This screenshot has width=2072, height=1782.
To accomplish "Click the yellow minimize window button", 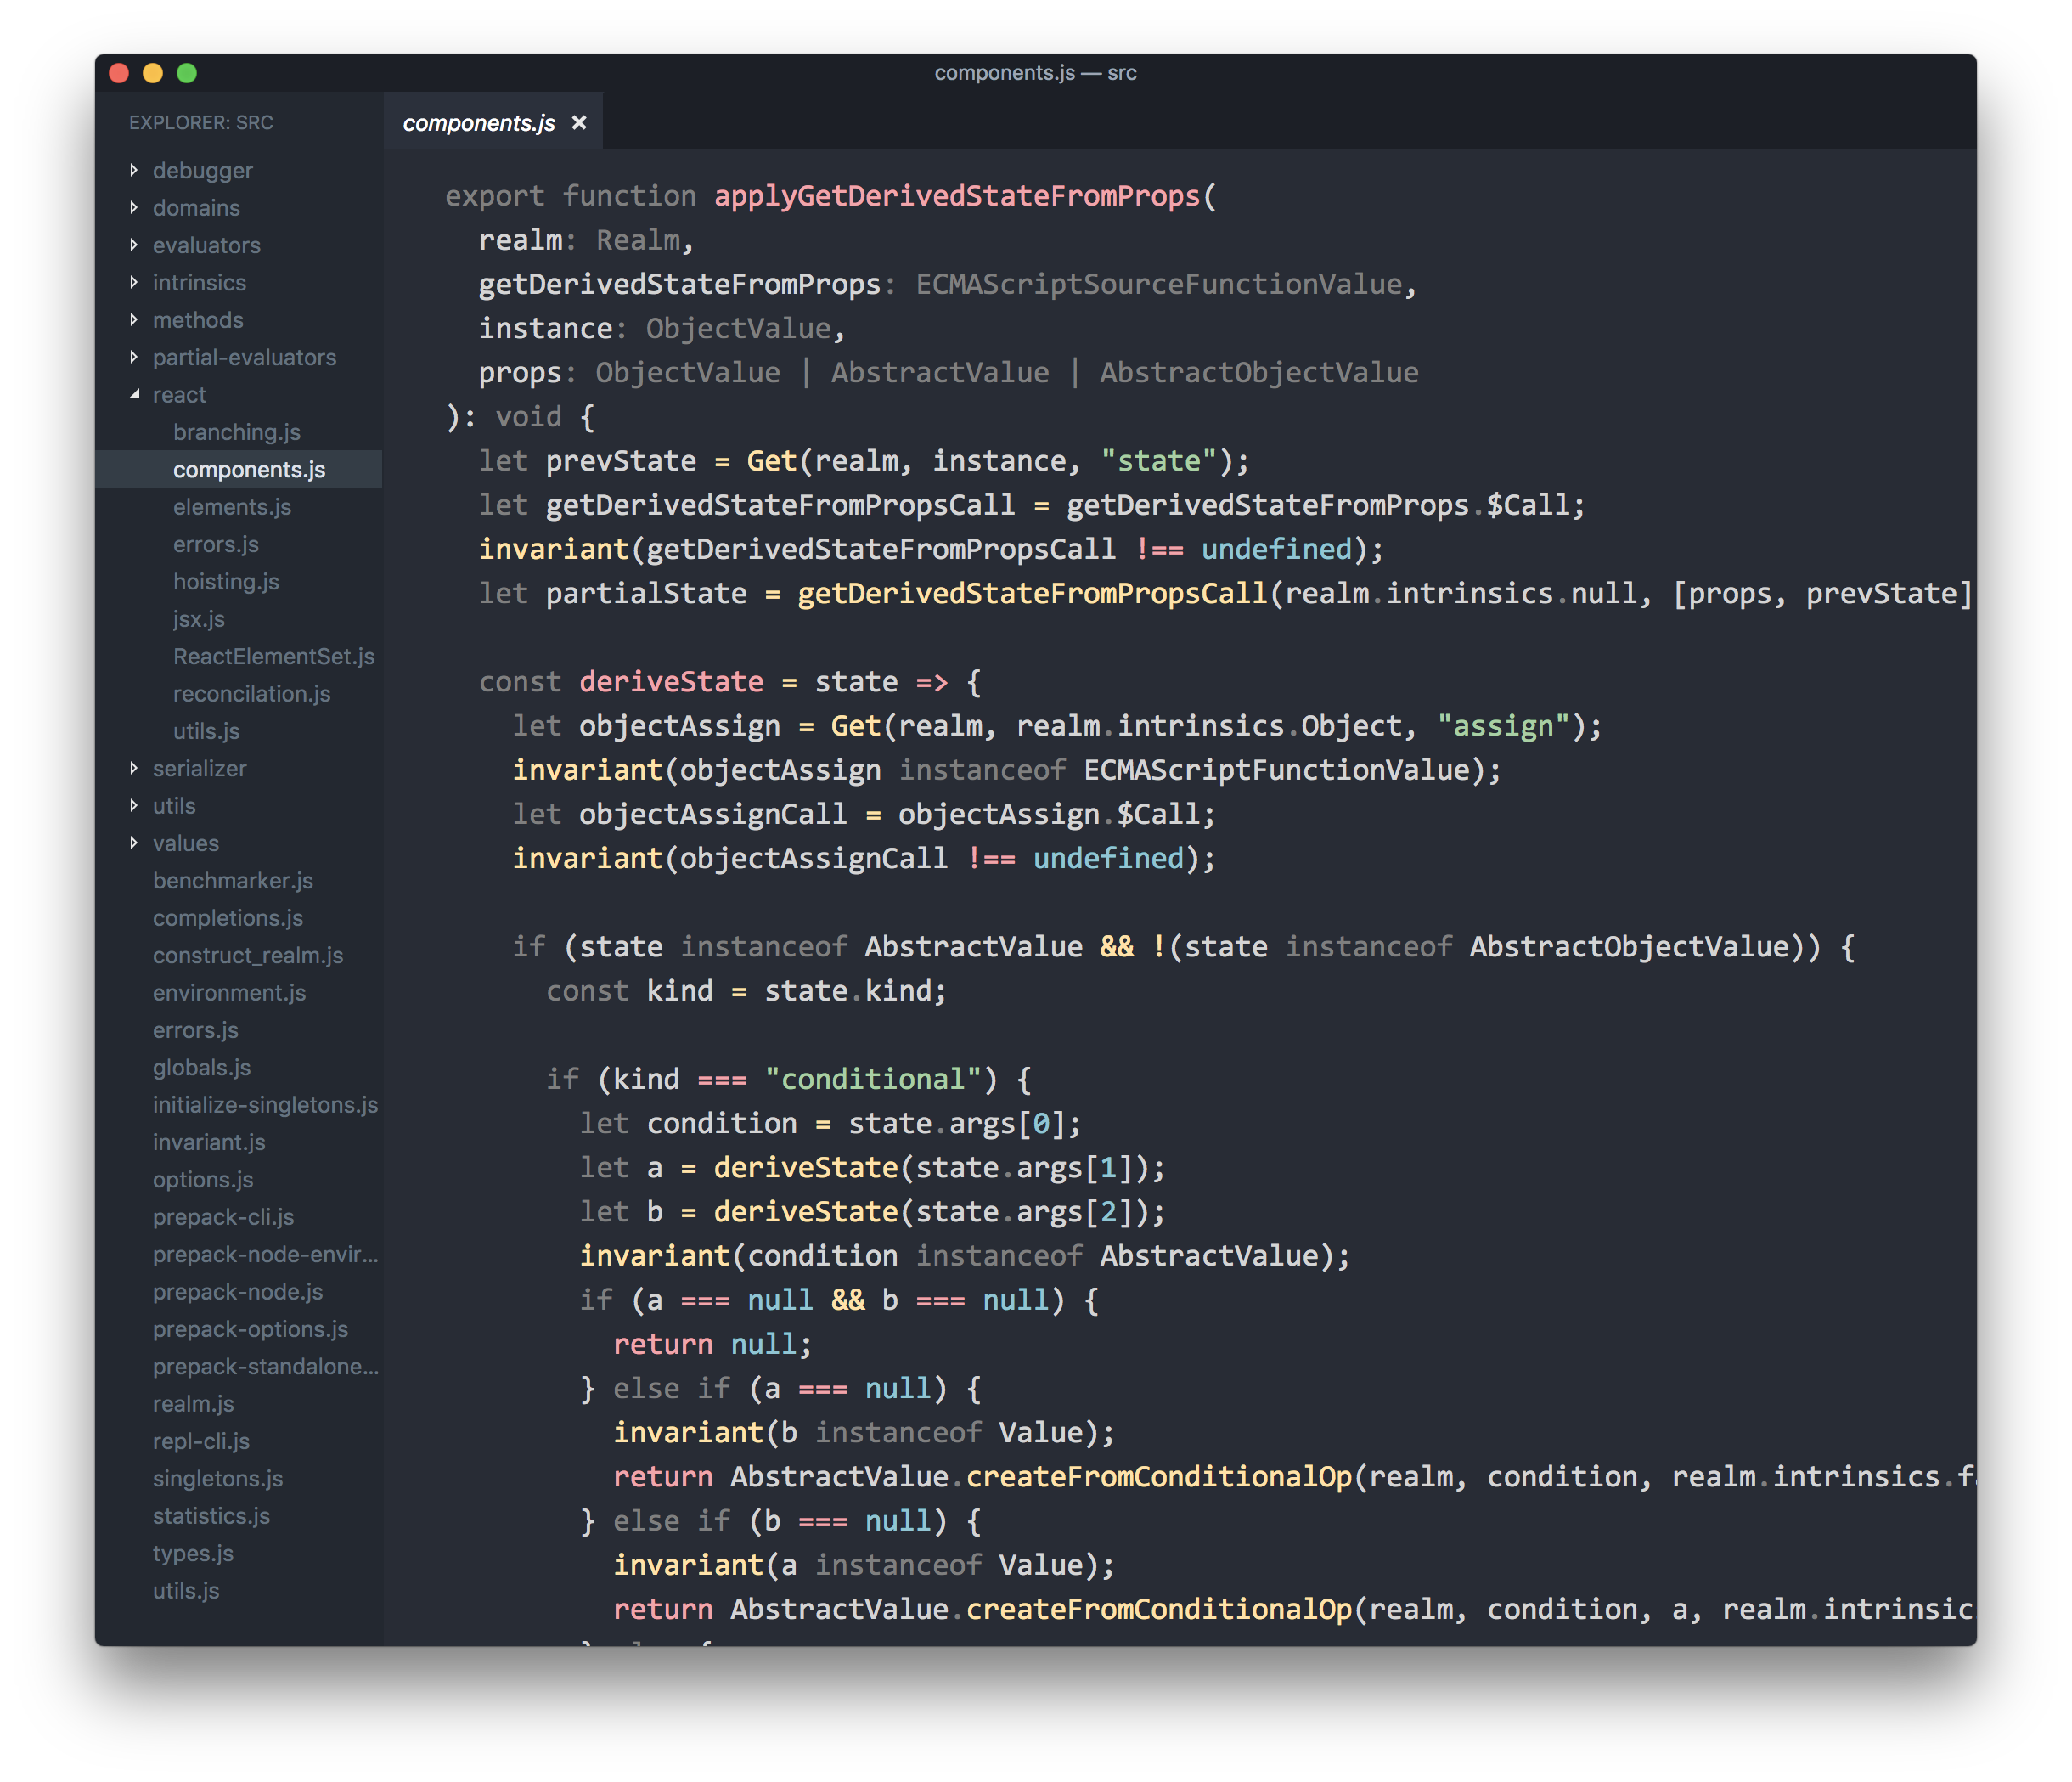I will click(x=153, y=73).
